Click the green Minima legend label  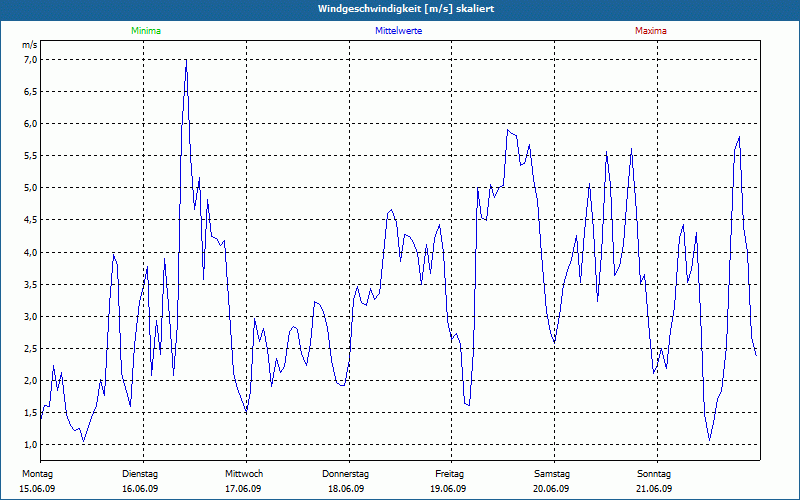(146, 31)
